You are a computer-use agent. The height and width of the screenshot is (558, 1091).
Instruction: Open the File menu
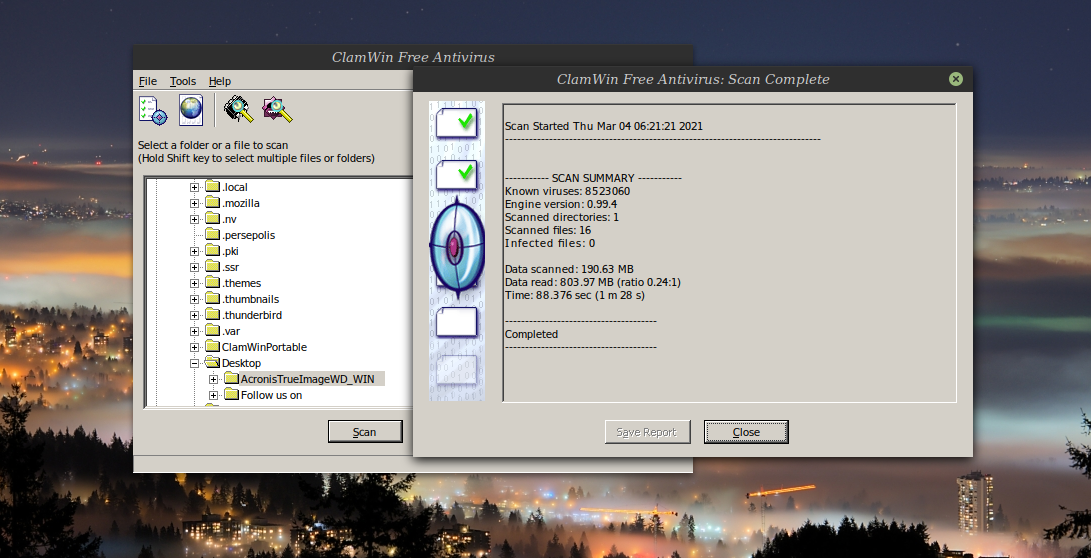pos(148,81)
